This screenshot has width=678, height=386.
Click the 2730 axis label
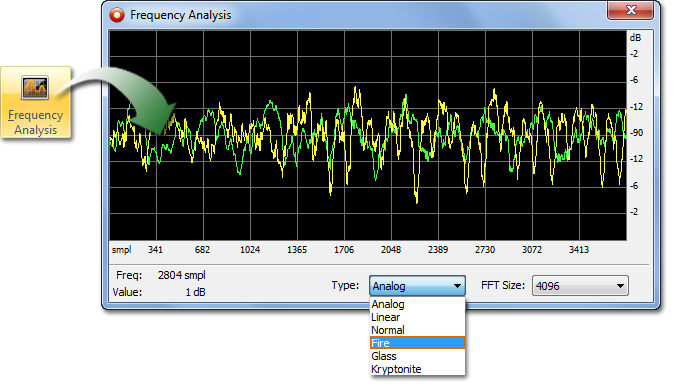pos(485,250)
